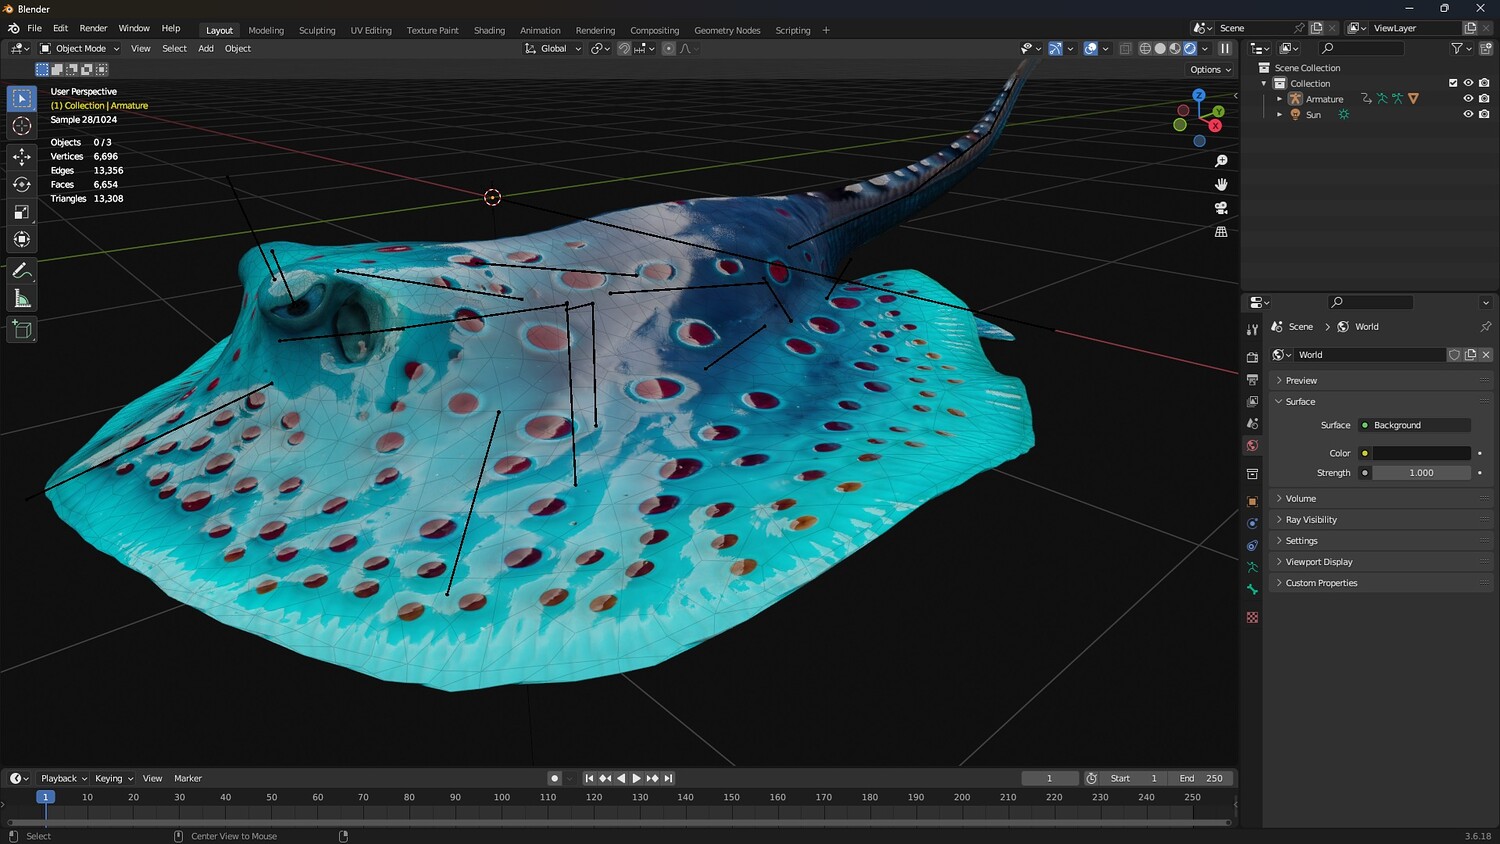
Task: Hide the Sun light in viewport
Action: pyautogui.click(x=1468, y=115)
